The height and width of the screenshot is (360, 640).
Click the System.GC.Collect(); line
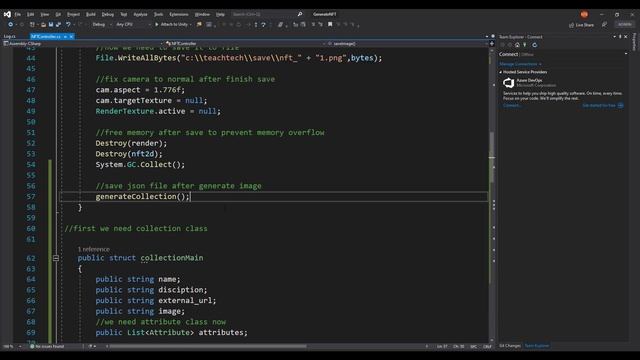[140, 164]
